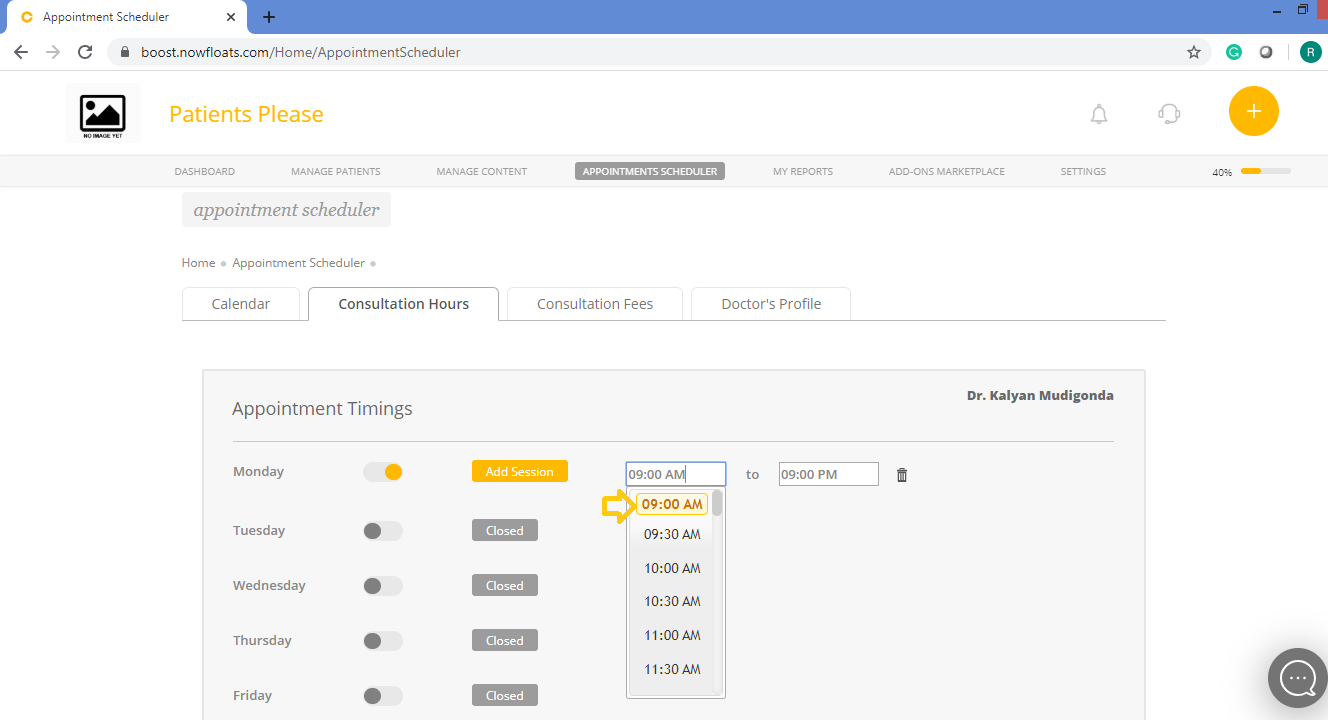
Task: Open Add-ons Marketplace
Action: pyautogui.click(x=947, y=171)
